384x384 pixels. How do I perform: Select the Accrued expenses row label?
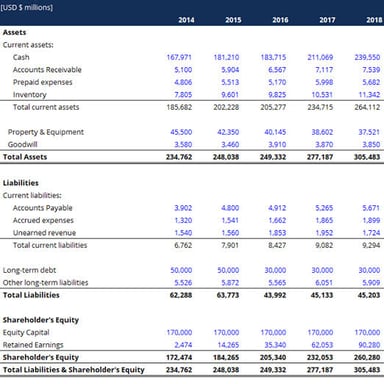[x=43, y=220]
